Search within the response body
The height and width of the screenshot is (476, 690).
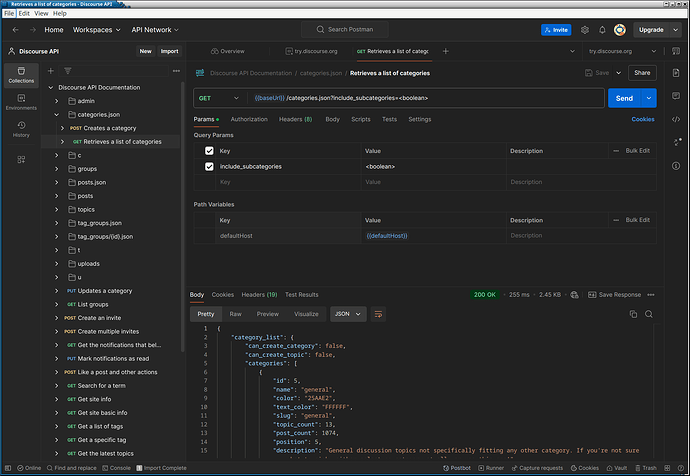pos(649,314)
